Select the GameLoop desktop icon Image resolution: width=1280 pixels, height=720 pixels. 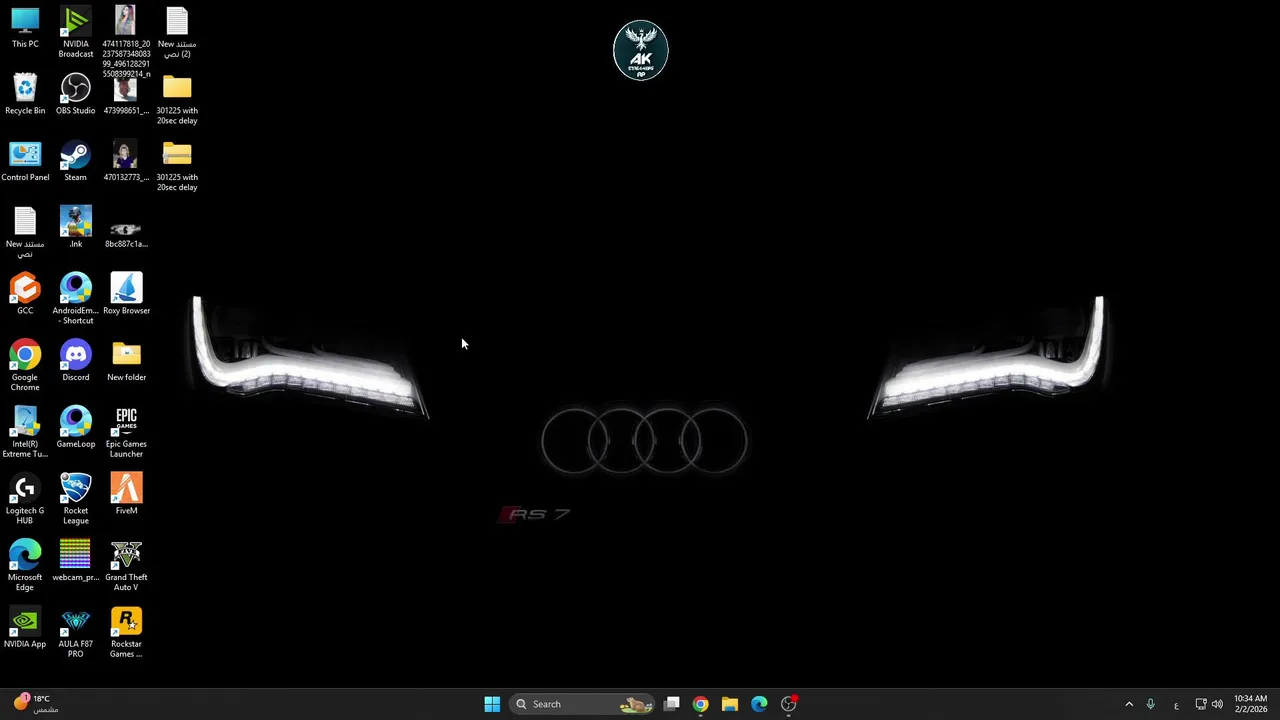75,428
